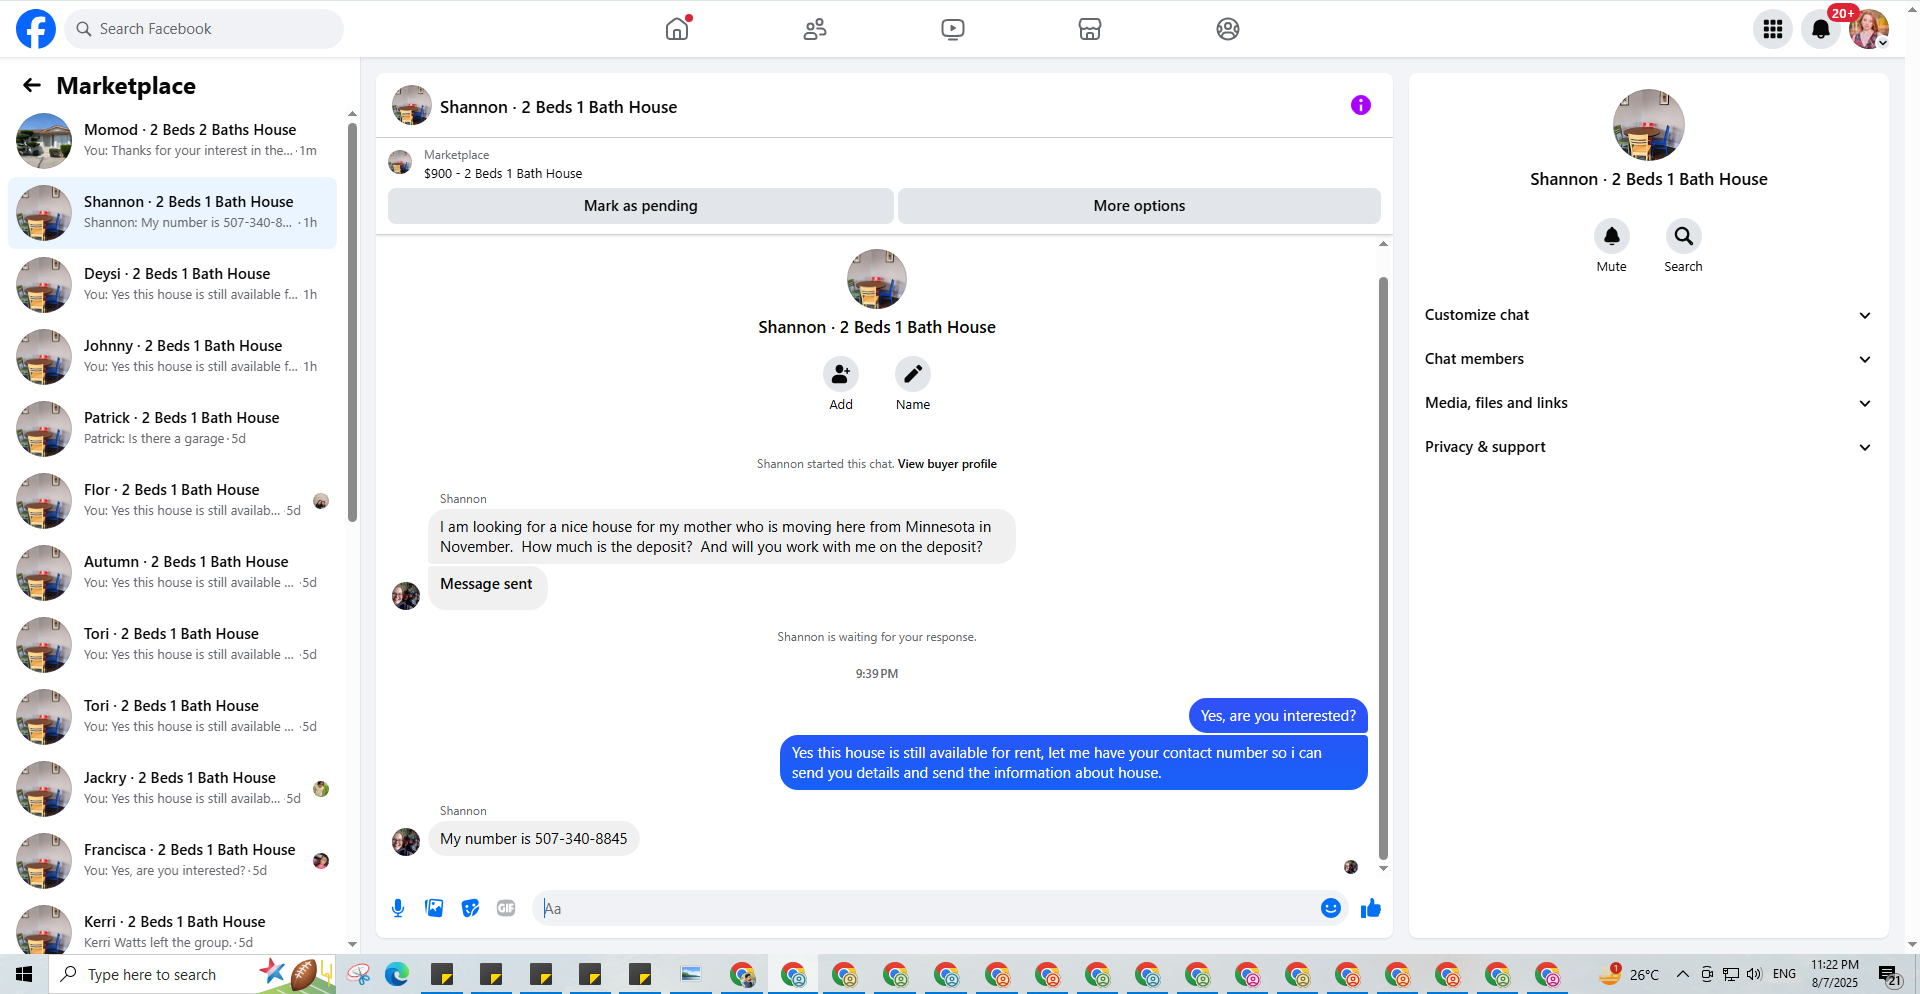Viewport: 1920px width, 994px height.
Task: Expand Privacy & support section
Action: click(1648, 447)
